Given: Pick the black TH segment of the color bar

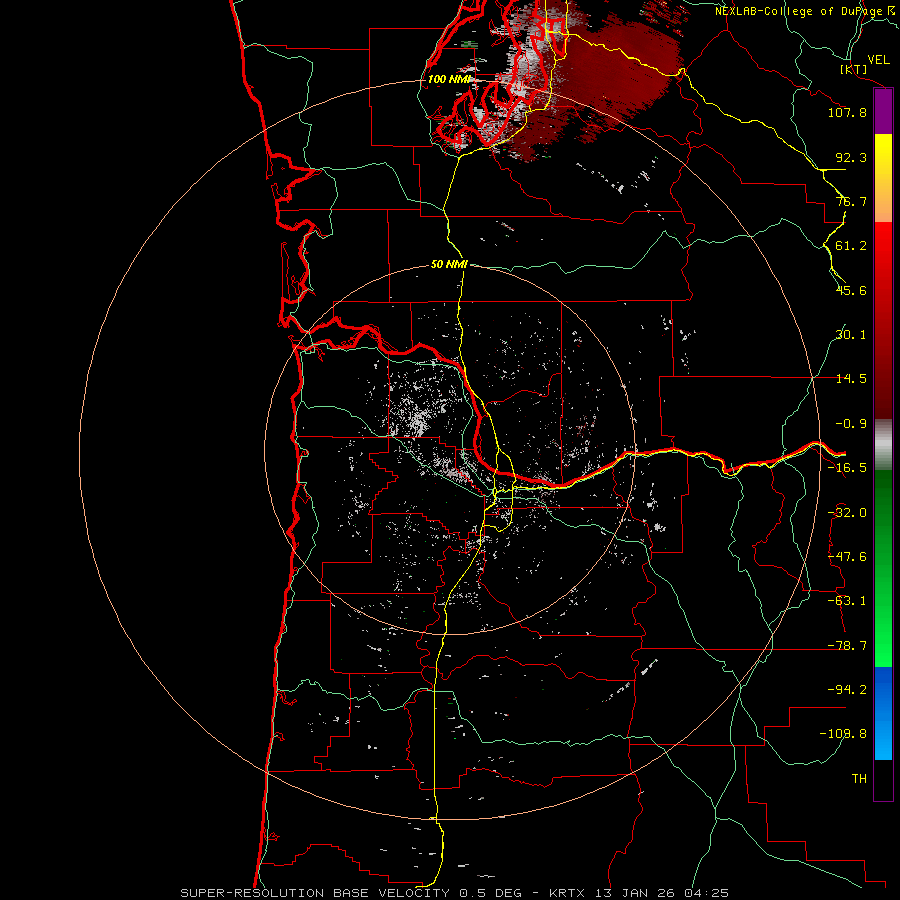Looking at the screenshot, I should (x=883, y=779).
